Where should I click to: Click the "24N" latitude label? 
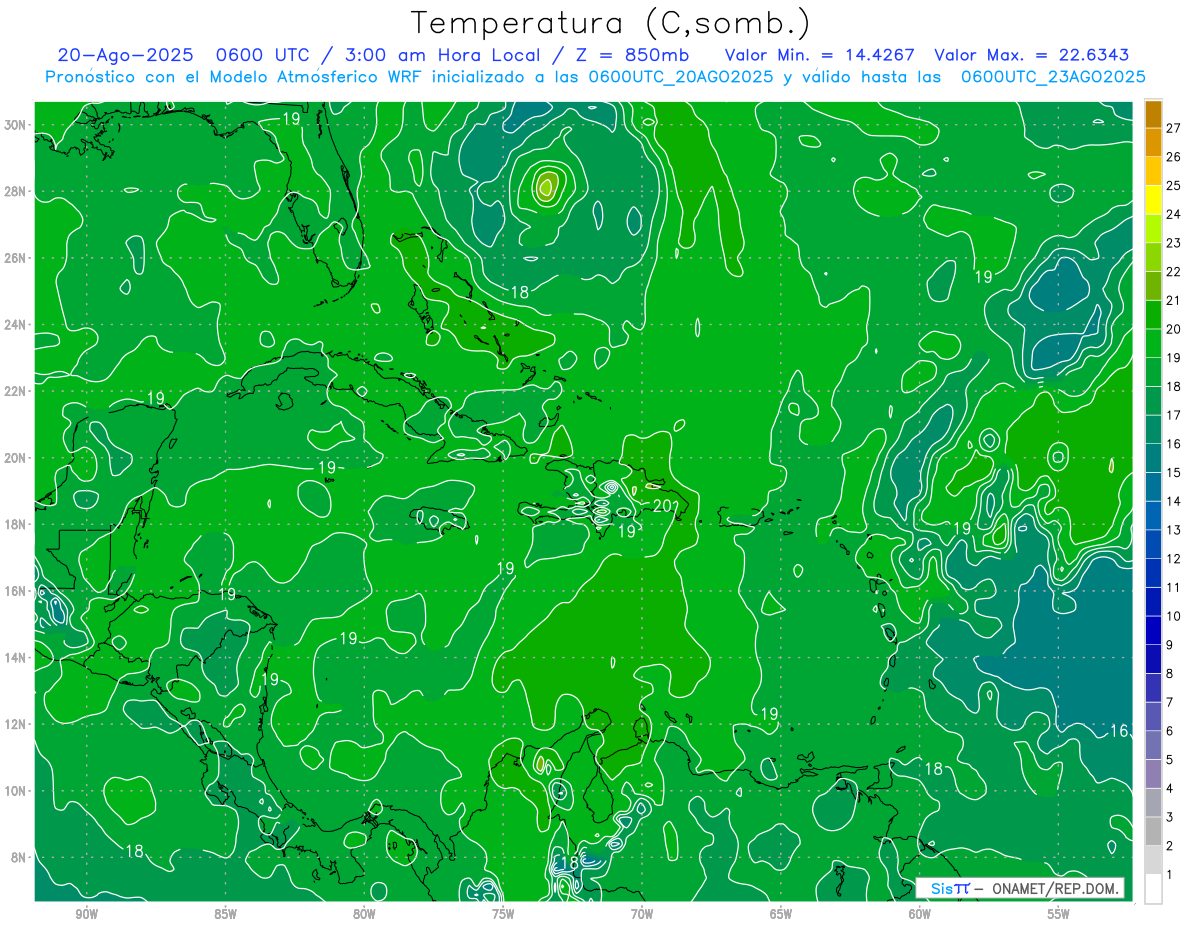[16, 325]
